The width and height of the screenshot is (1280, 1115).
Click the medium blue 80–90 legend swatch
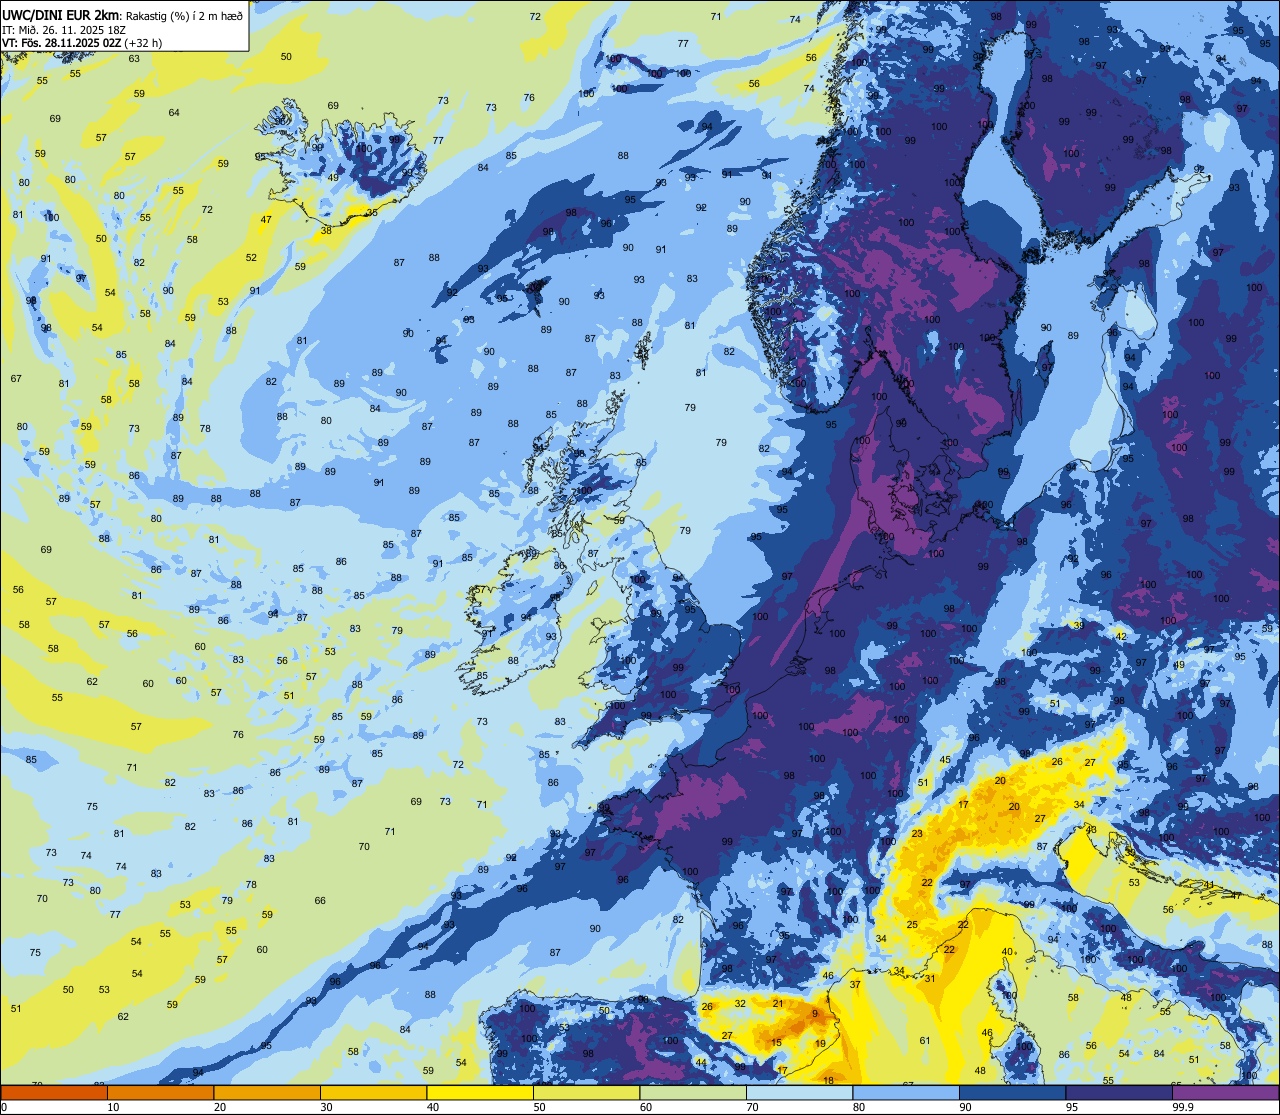906,1092
